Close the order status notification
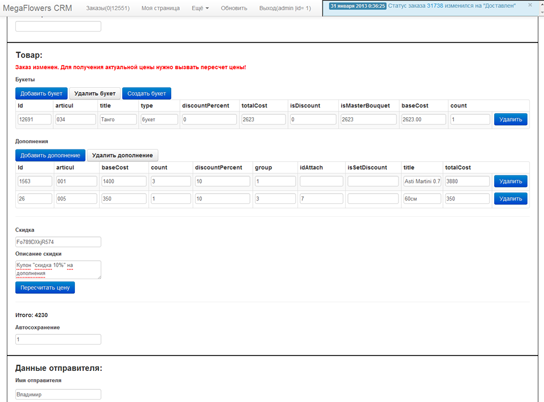544x402 pixels. click(x=530, y=5)
